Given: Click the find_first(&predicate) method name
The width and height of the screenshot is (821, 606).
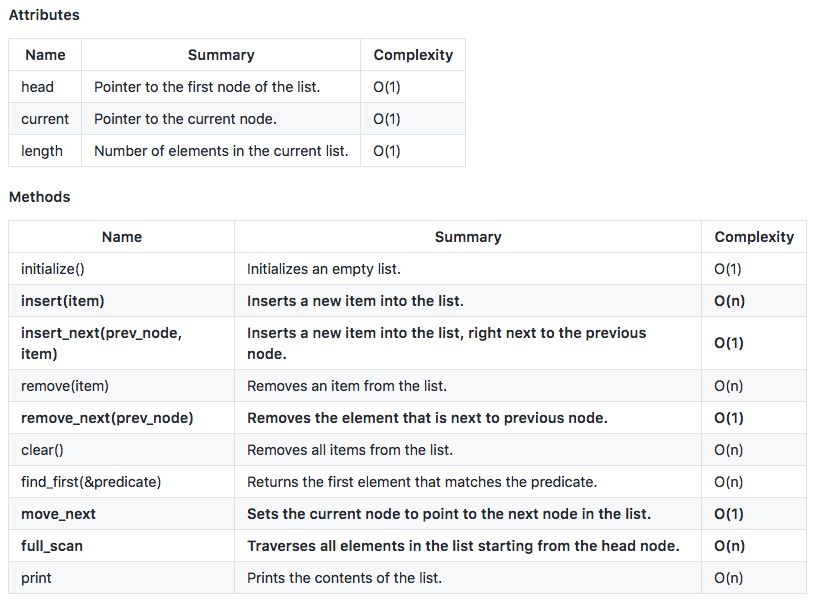Looking at the screenshot, I should [x=91, y=482].
